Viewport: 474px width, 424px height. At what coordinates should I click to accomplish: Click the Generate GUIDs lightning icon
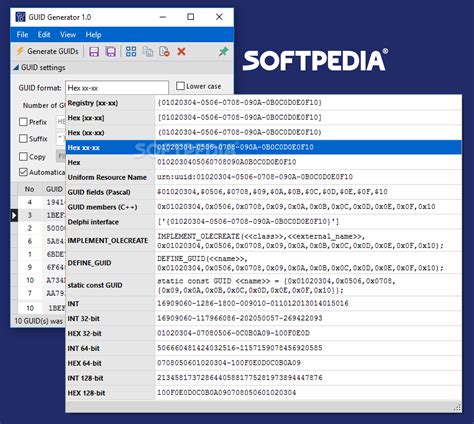[x=20, y=51]
